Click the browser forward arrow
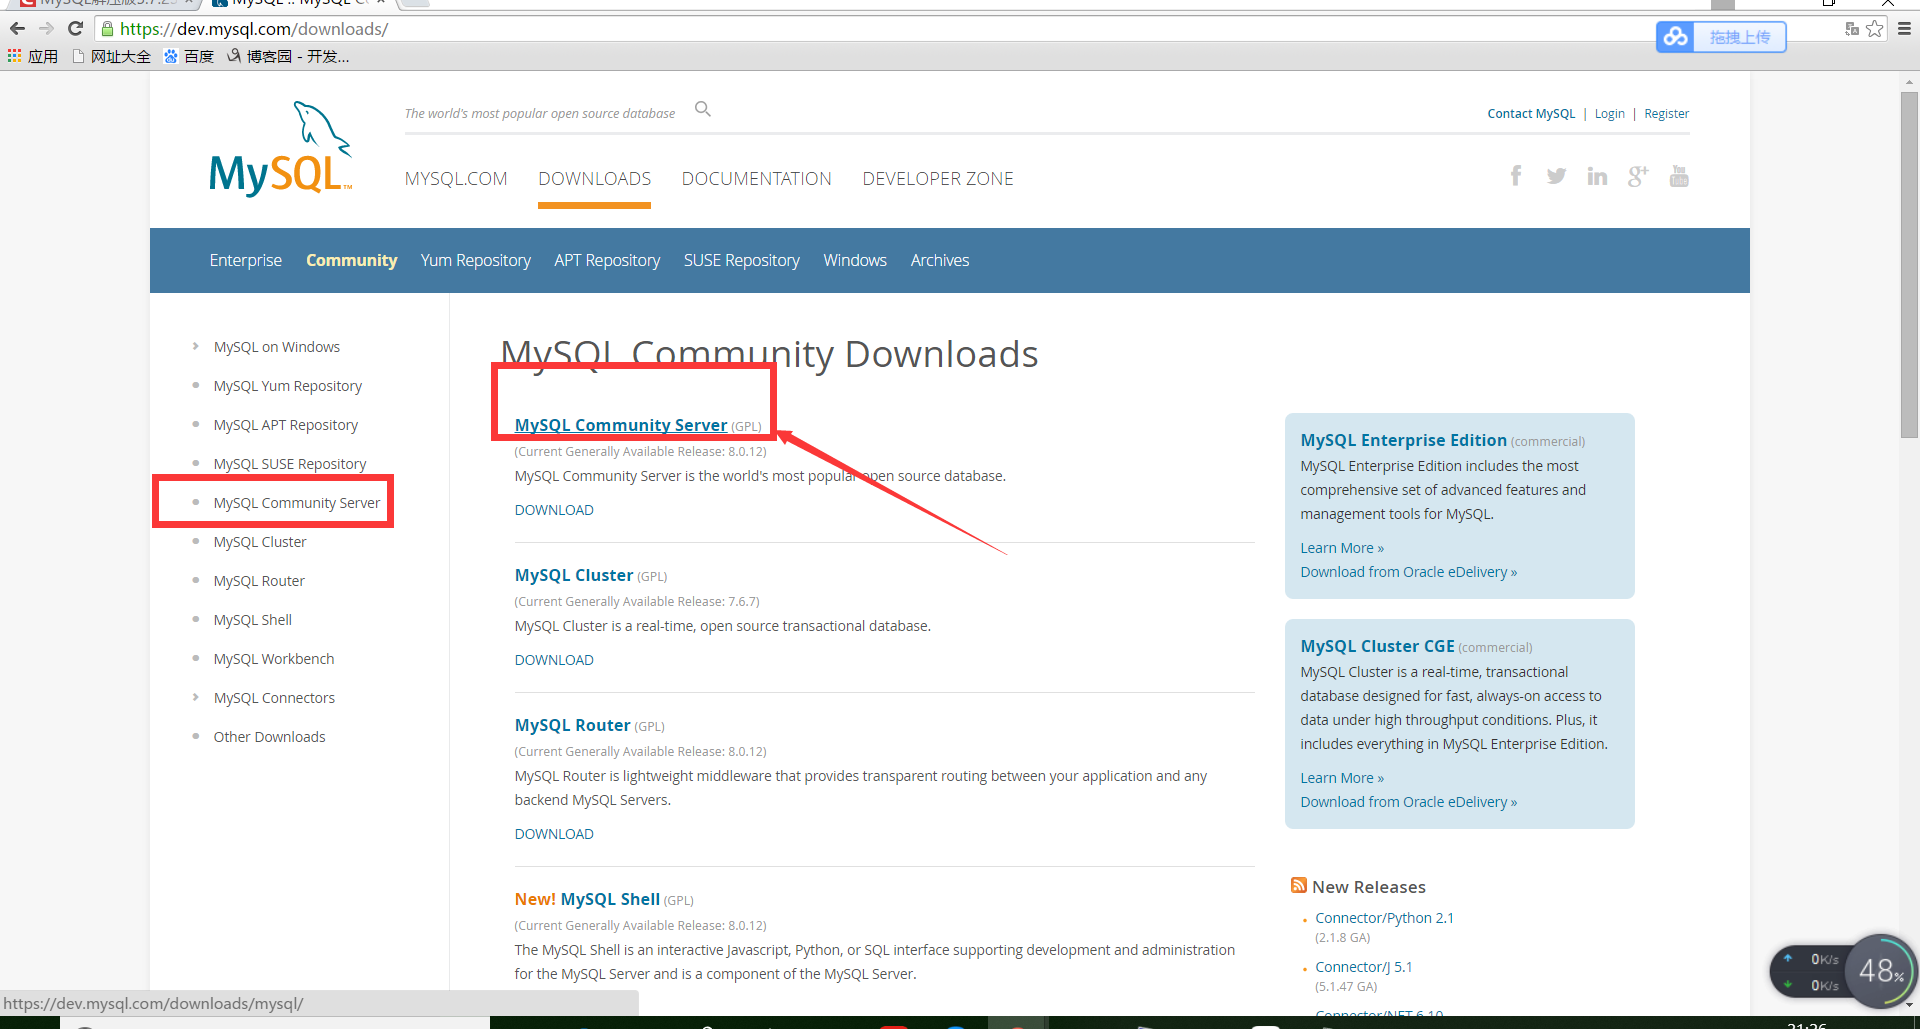The image size is (1920, 1029). click(x=46, y=29)
